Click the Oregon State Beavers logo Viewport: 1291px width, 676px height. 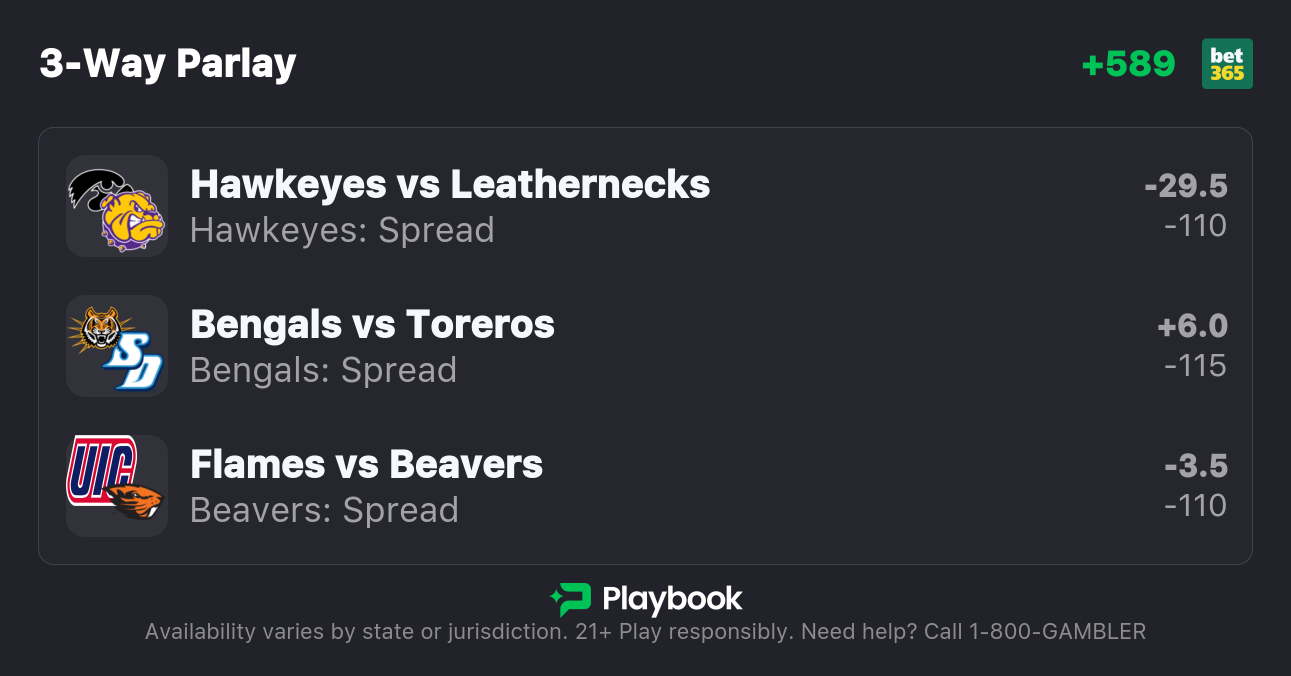(135, 499)
